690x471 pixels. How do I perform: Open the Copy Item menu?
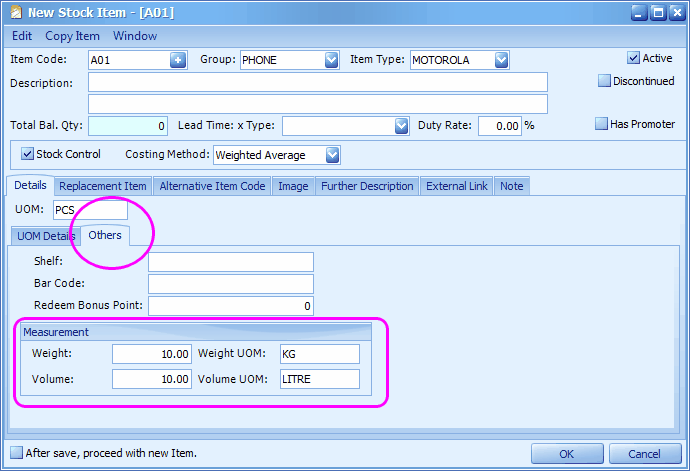[73, 35]
